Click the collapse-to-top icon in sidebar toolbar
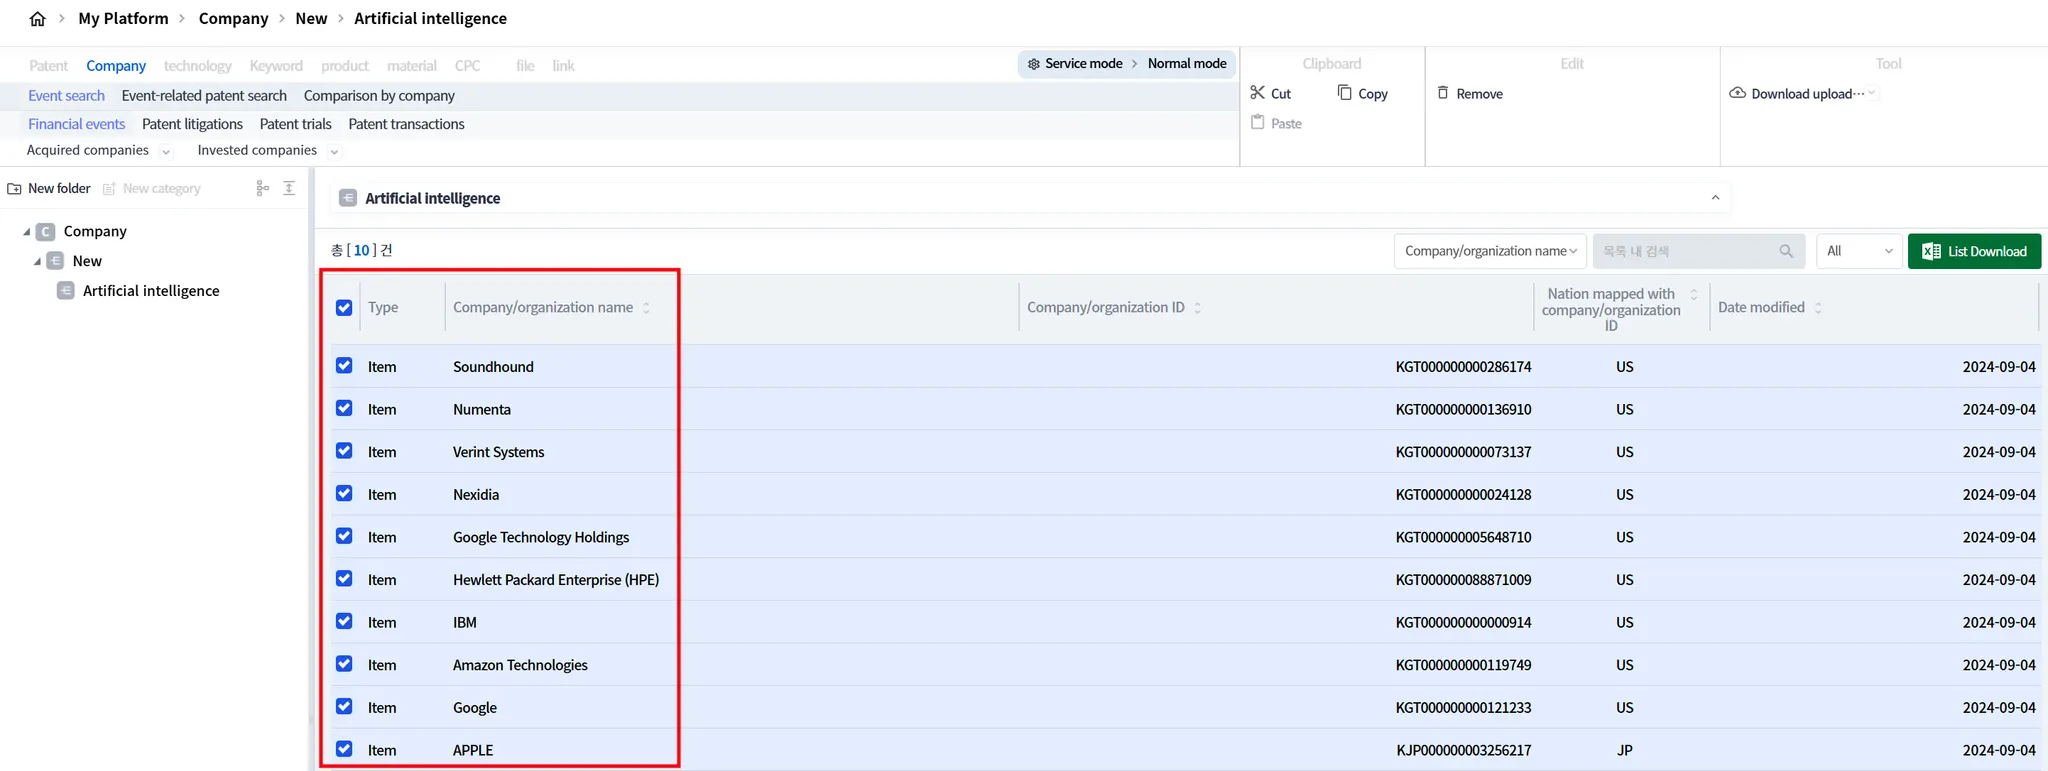Image resolution: width=2048 pixels, height=771 pixels. [289, 188]
